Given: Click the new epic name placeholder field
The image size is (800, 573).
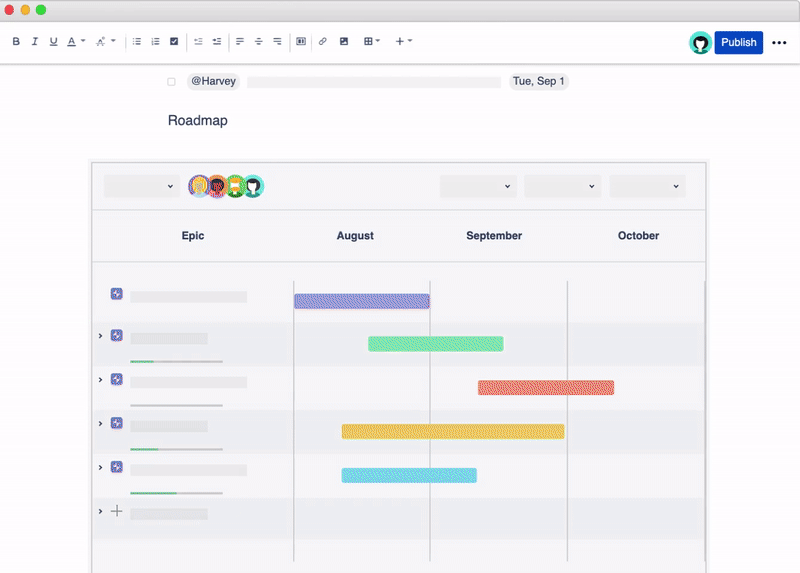Looking at the screenshot, I should pyautogui.click(x=169, y=514).
